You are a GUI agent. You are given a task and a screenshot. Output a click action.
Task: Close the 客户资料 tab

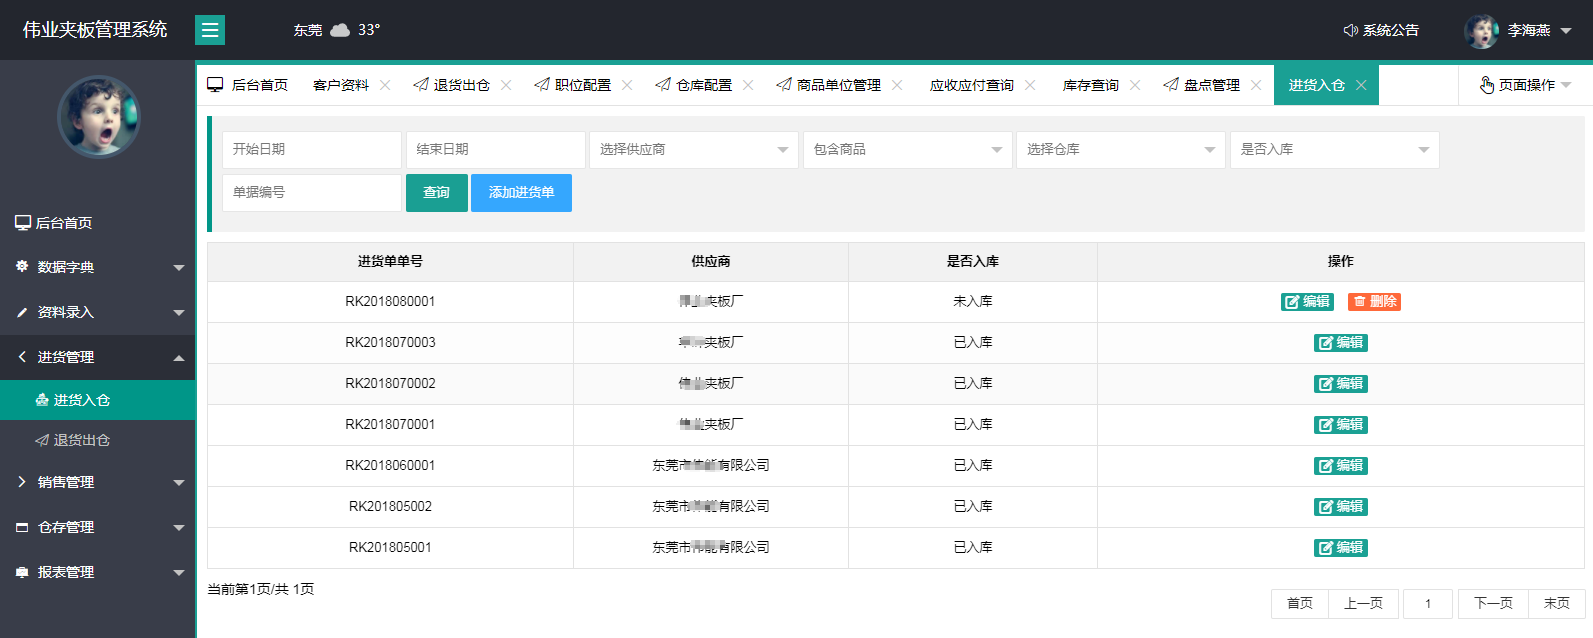point(385,85)
